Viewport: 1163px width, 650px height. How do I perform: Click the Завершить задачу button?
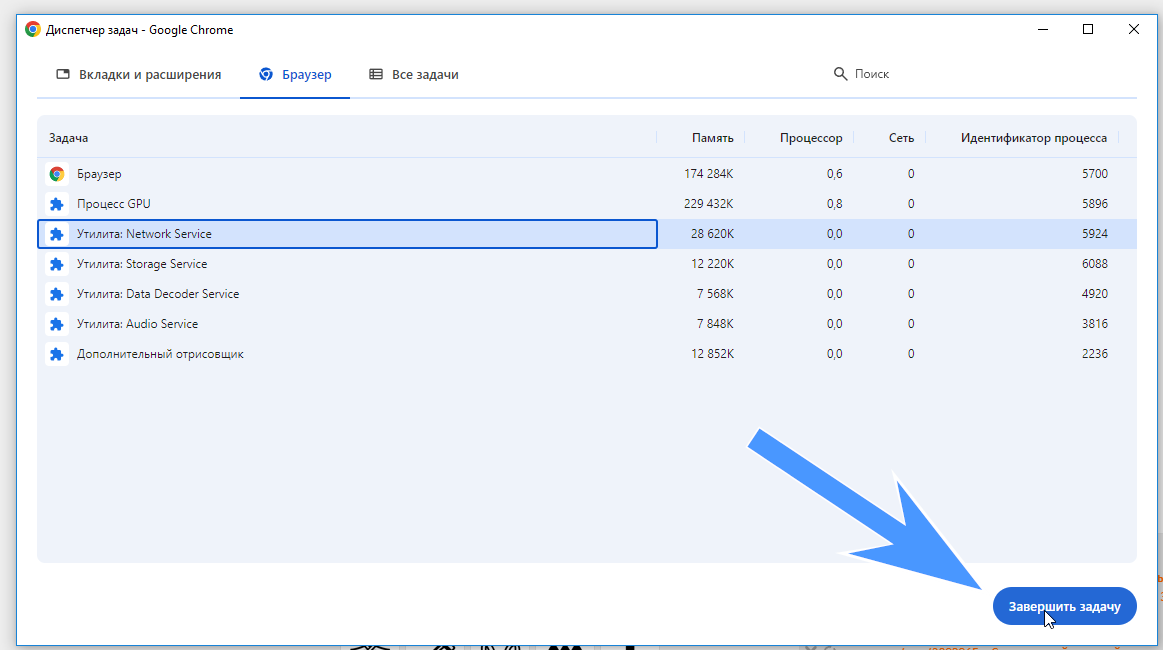click(1064, 606)
